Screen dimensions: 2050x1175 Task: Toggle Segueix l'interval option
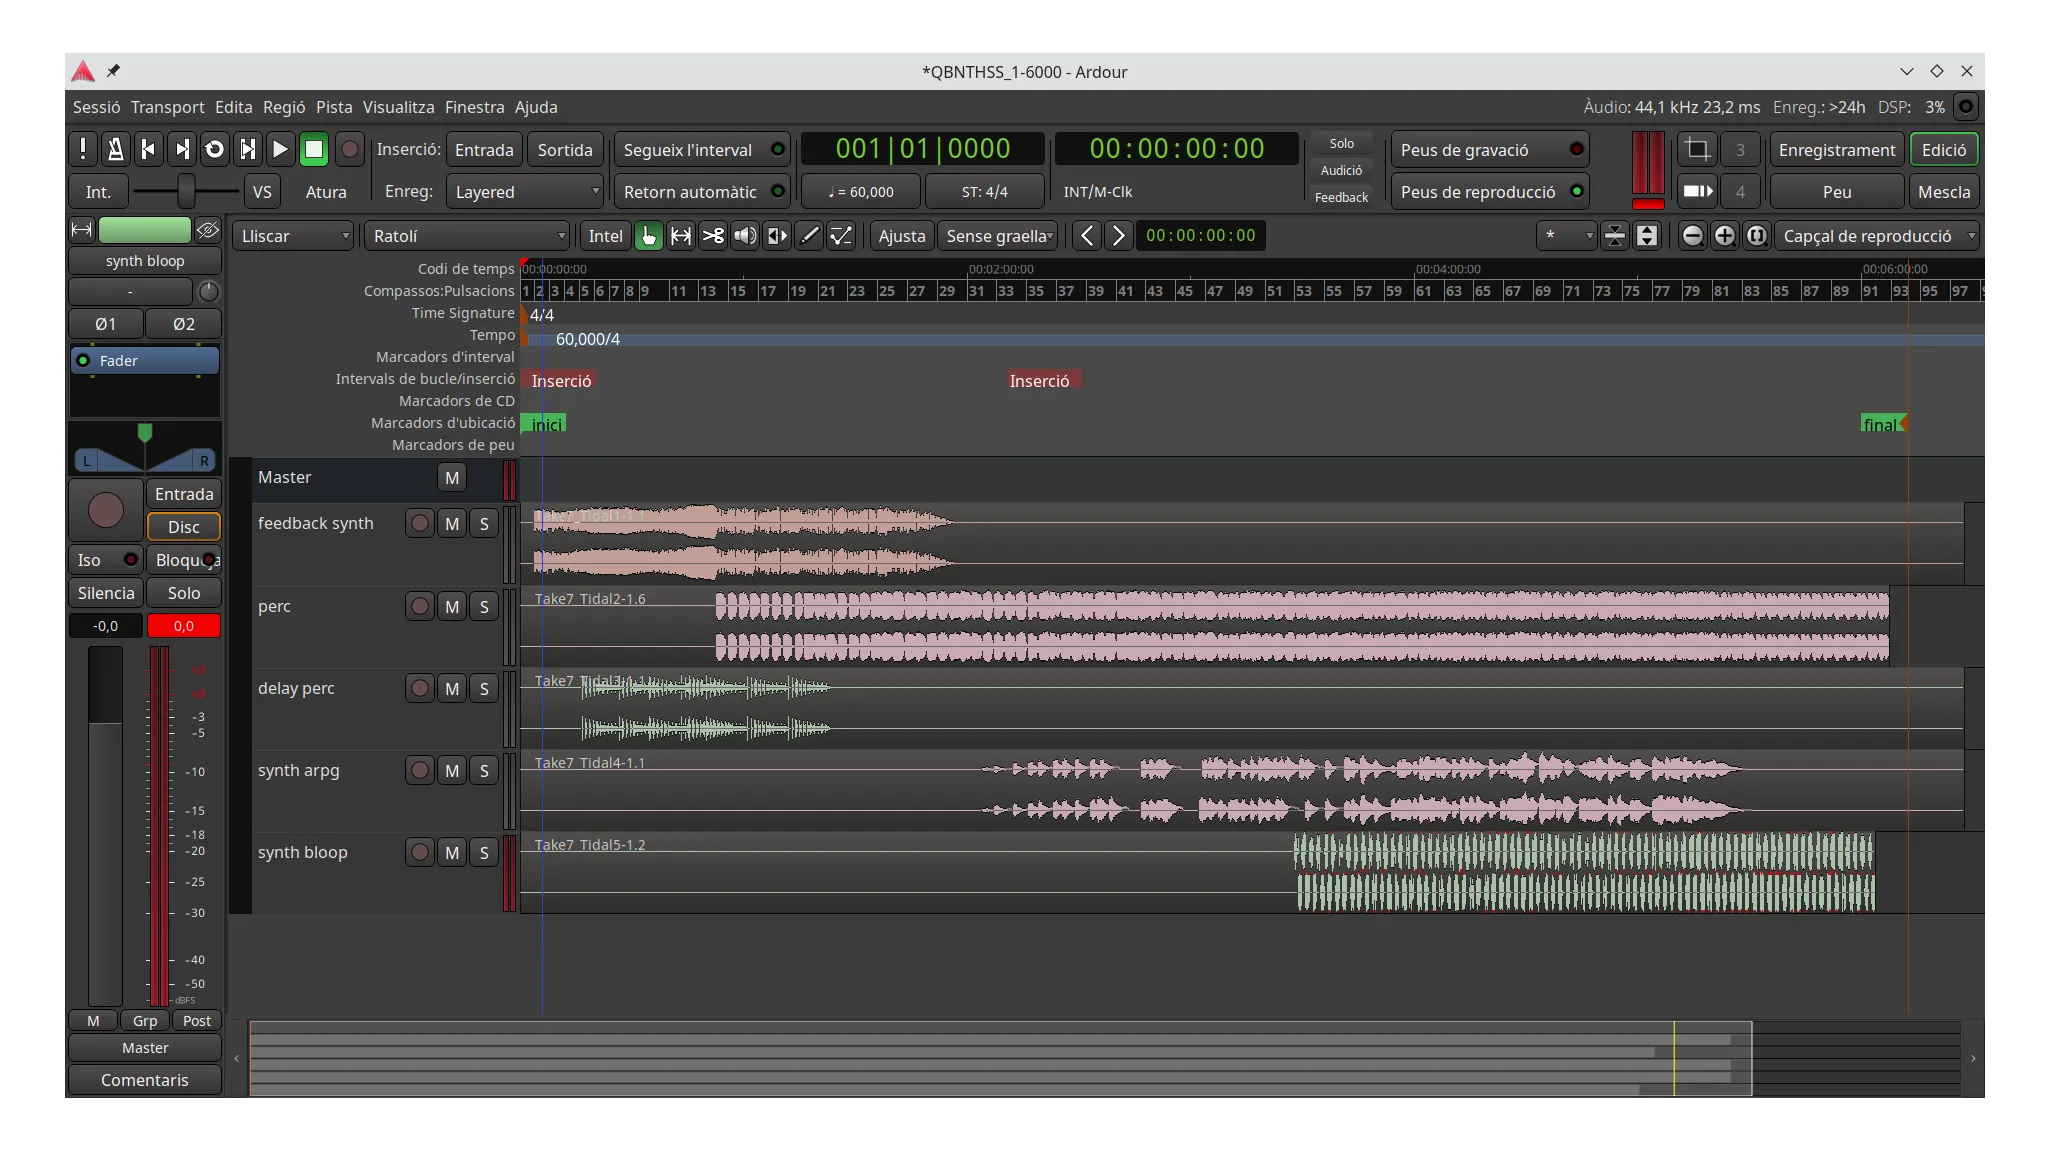pos(701,150)
